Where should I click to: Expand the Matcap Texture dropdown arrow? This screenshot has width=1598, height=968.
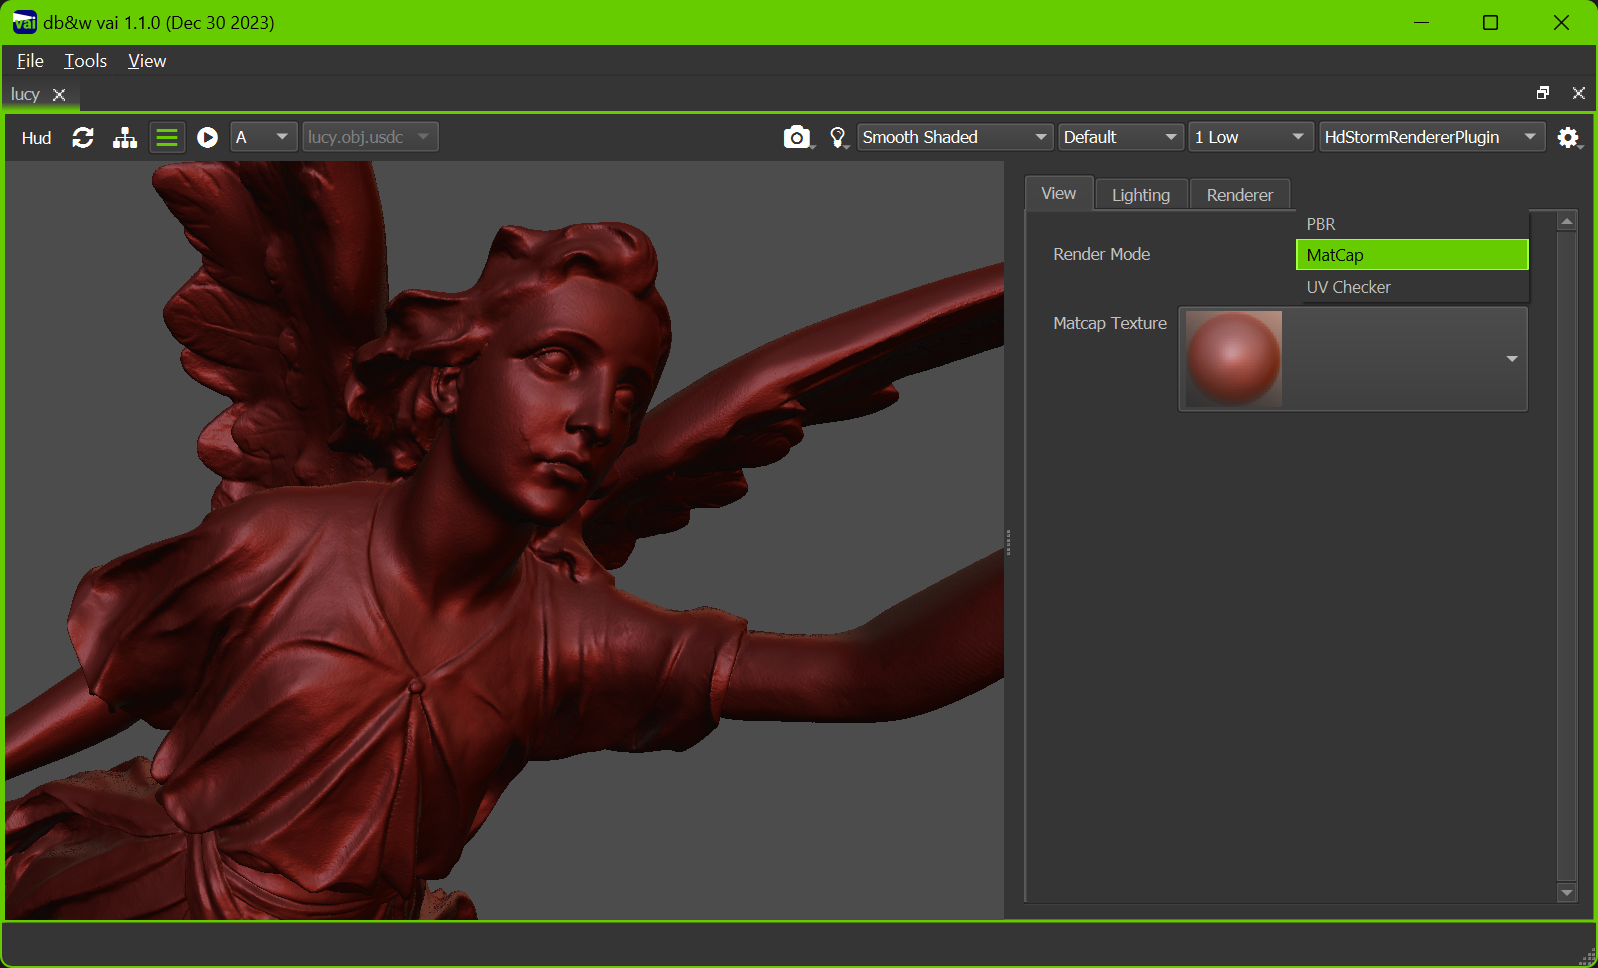1512,359
